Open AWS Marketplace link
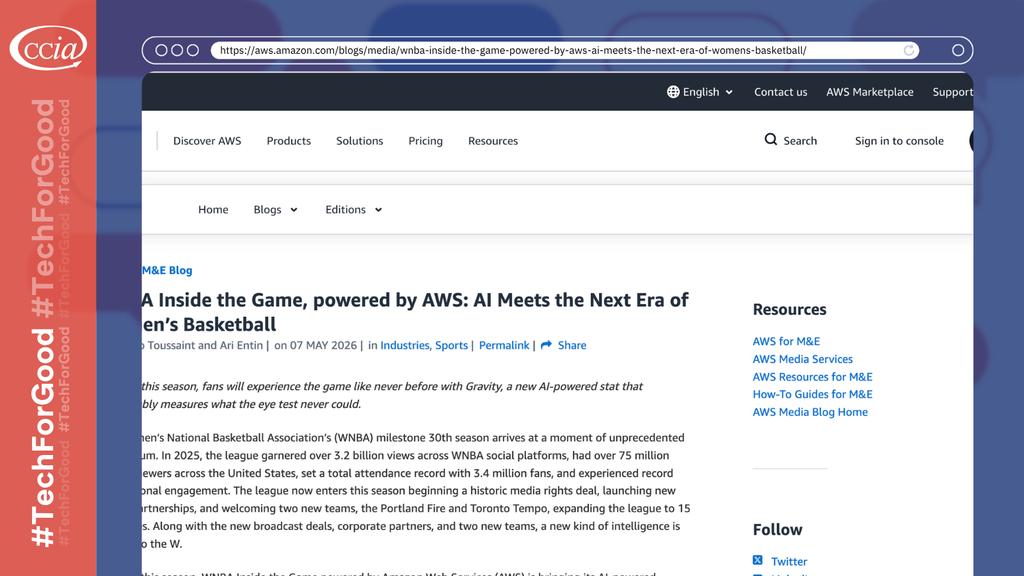The image size is (1024, 576). 870,92
